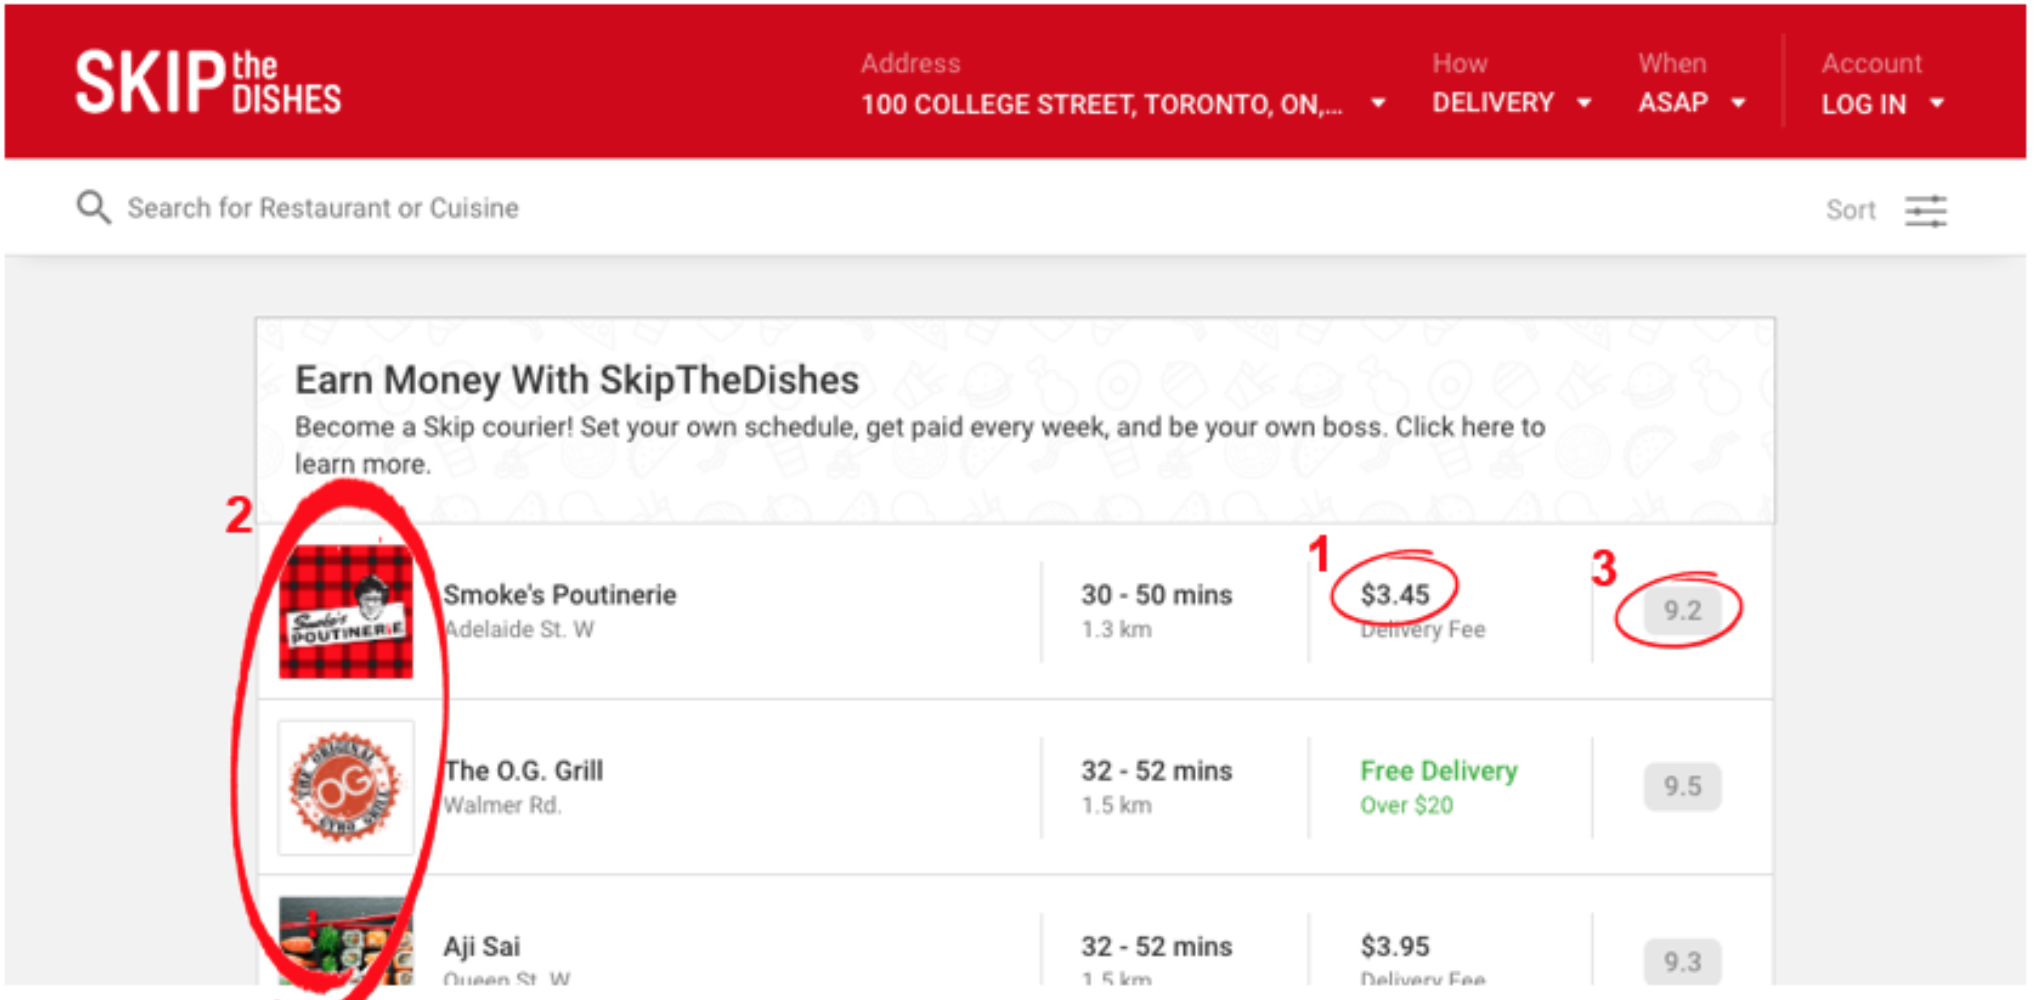Open the filter settings icon beside Sort
The height and width of the screenshot is (1000, 2034).
pos(1925,210)
